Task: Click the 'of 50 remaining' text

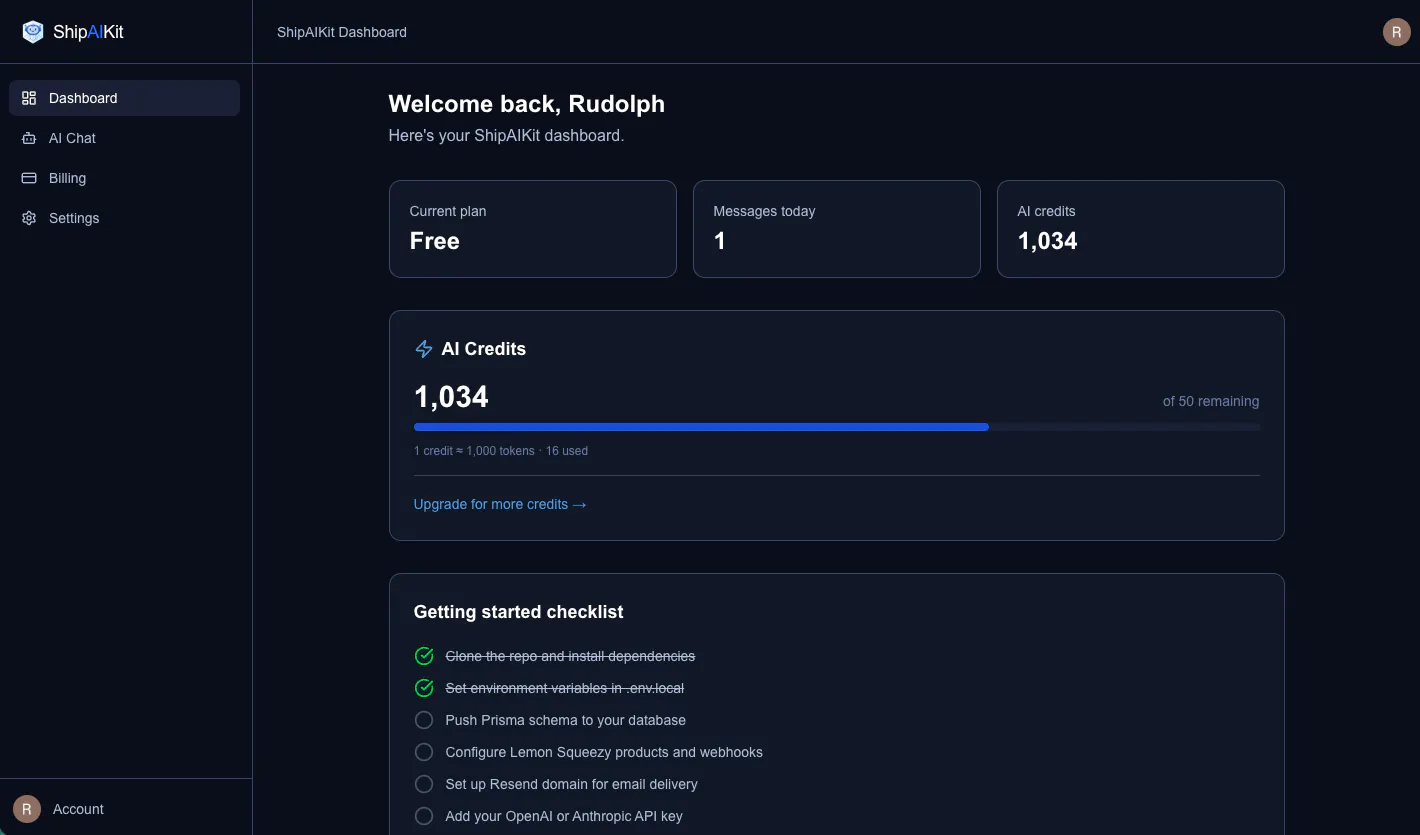Action: point(1211,401)
